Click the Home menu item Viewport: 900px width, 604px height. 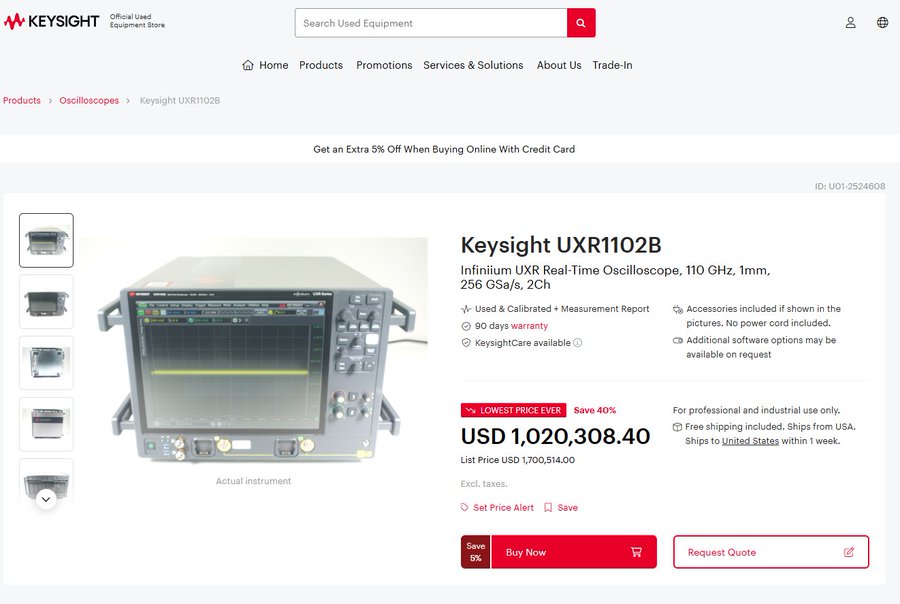click(x=265, y=65)
